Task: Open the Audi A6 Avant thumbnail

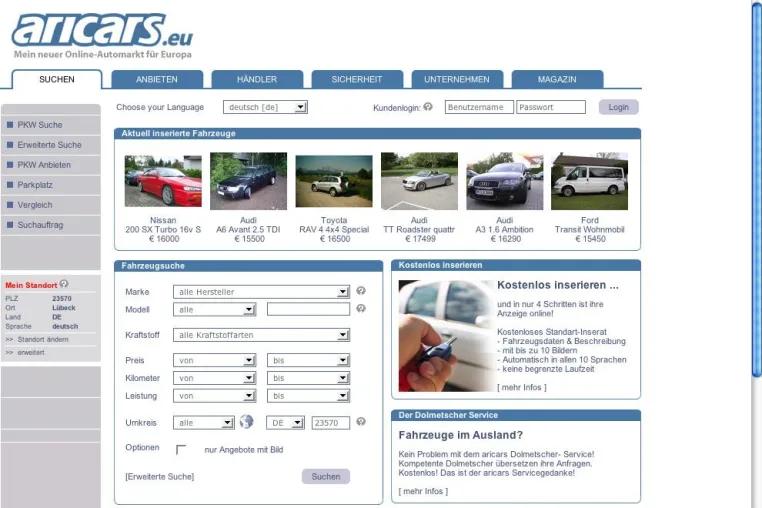Action: pos(248,181)
